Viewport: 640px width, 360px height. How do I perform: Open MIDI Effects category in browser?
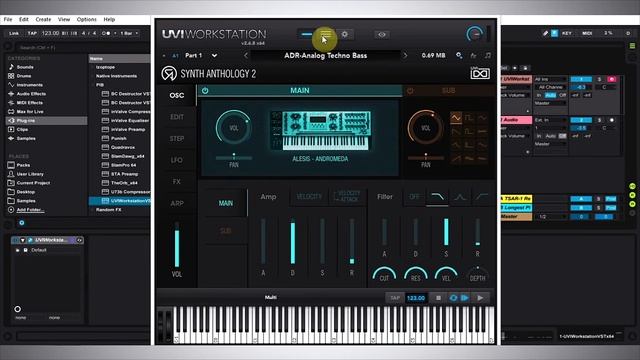click(x=29, y=103)
